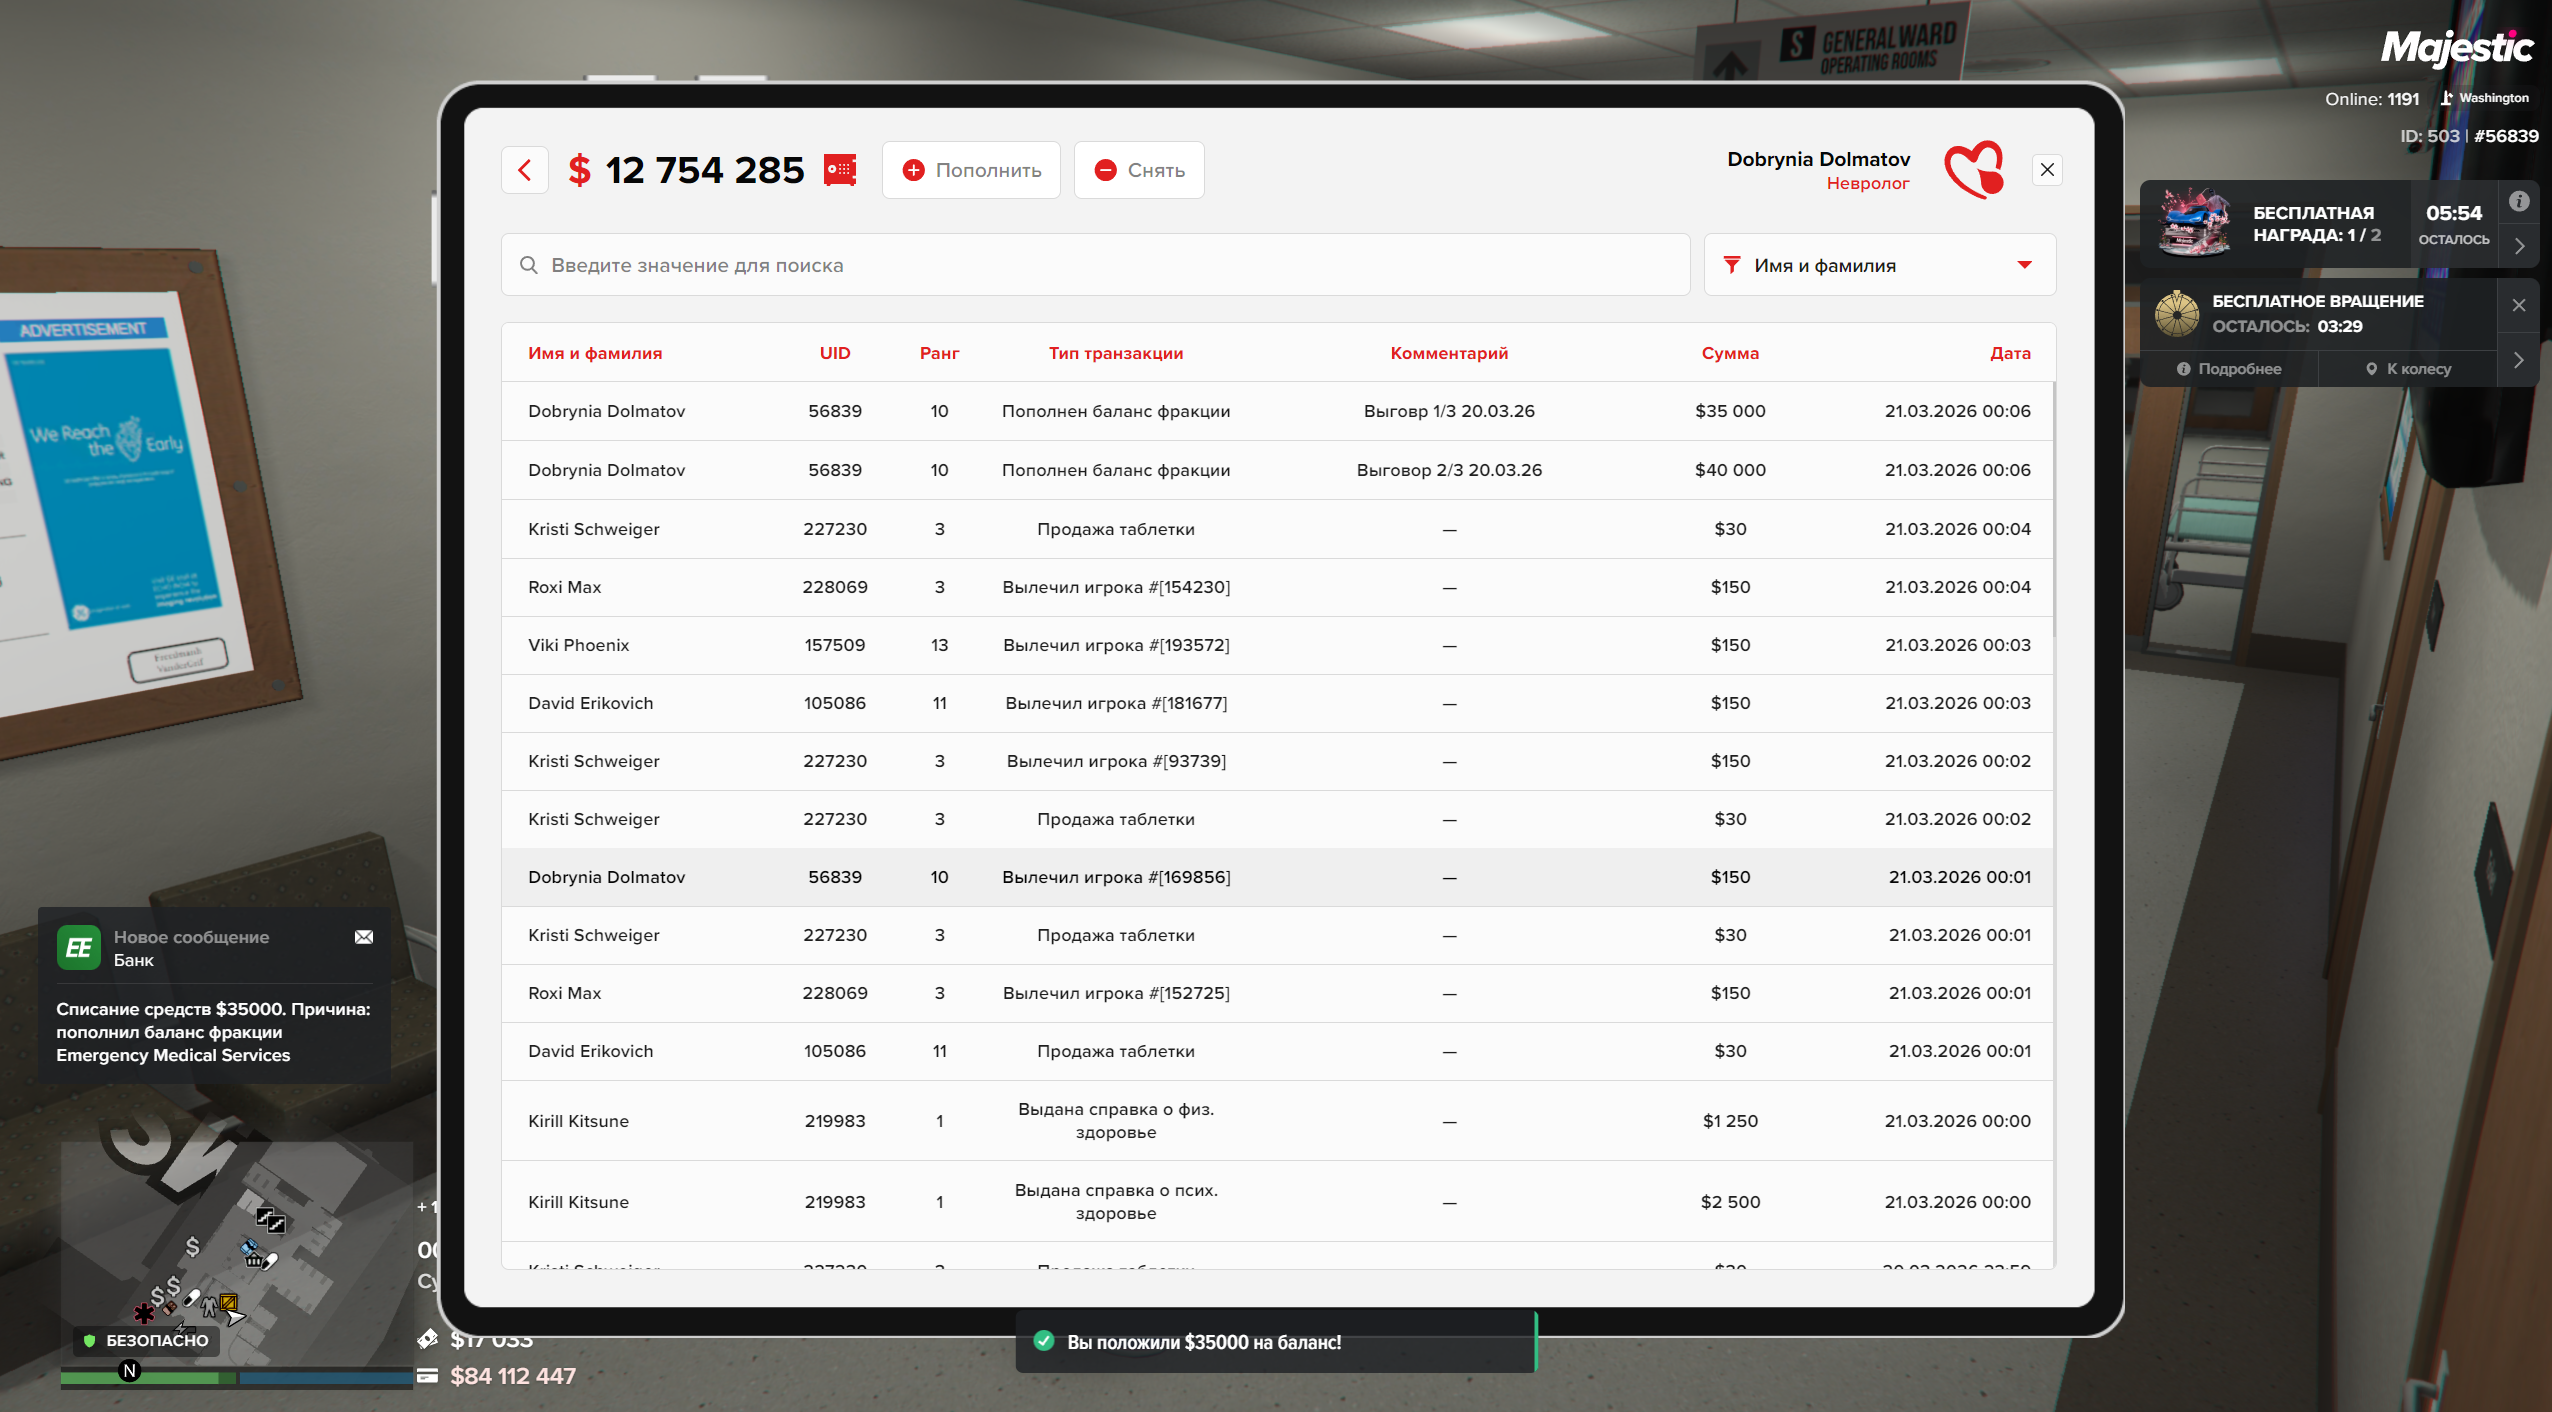Expand the free reward panel arrow
The height and width of the screenshot is (1412, 2552).
(2519, 246)
